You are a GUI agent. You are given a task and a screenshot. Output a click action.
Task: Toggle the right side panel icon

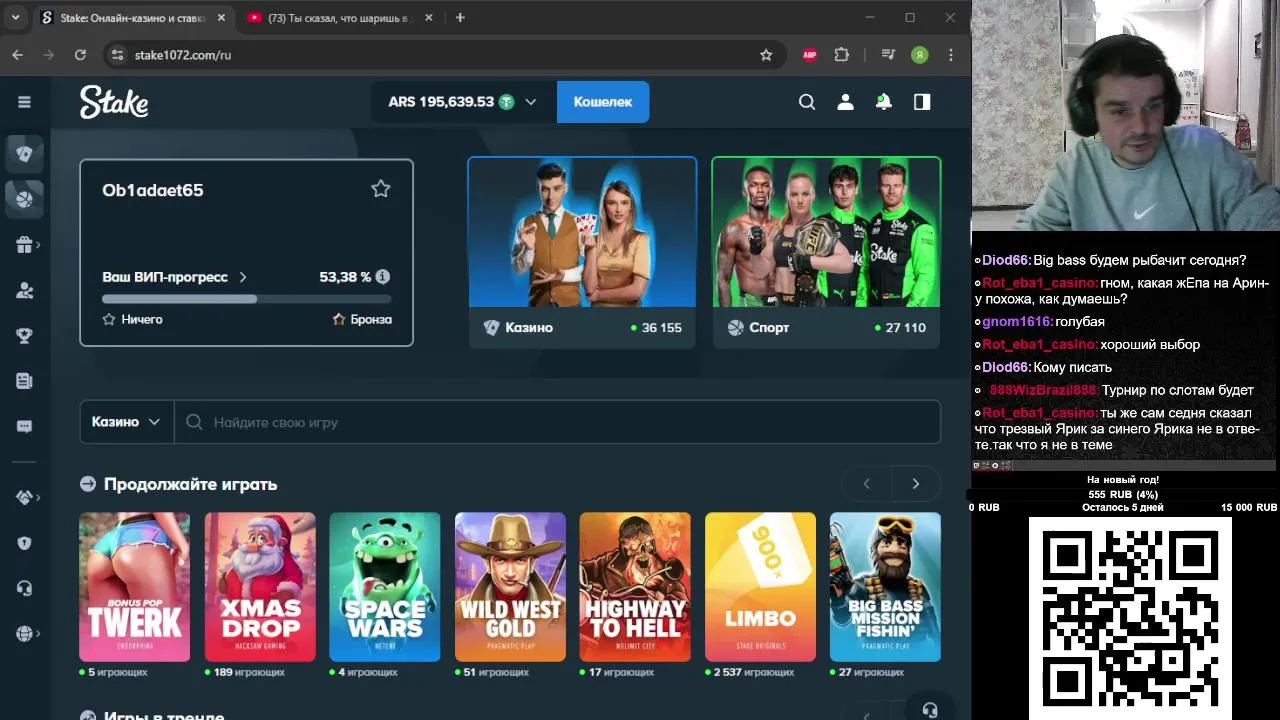click(x=922, y=102)
